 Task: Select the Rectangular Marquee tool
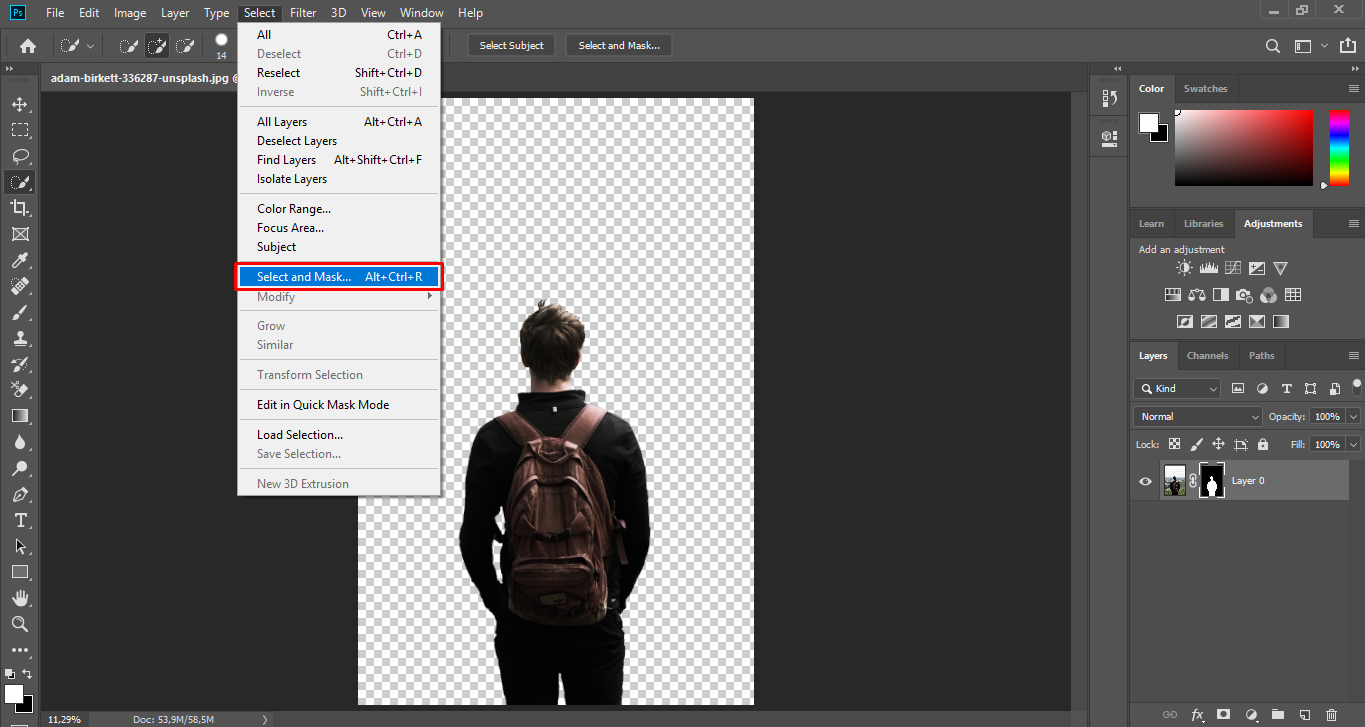click(x=20, y=130)
